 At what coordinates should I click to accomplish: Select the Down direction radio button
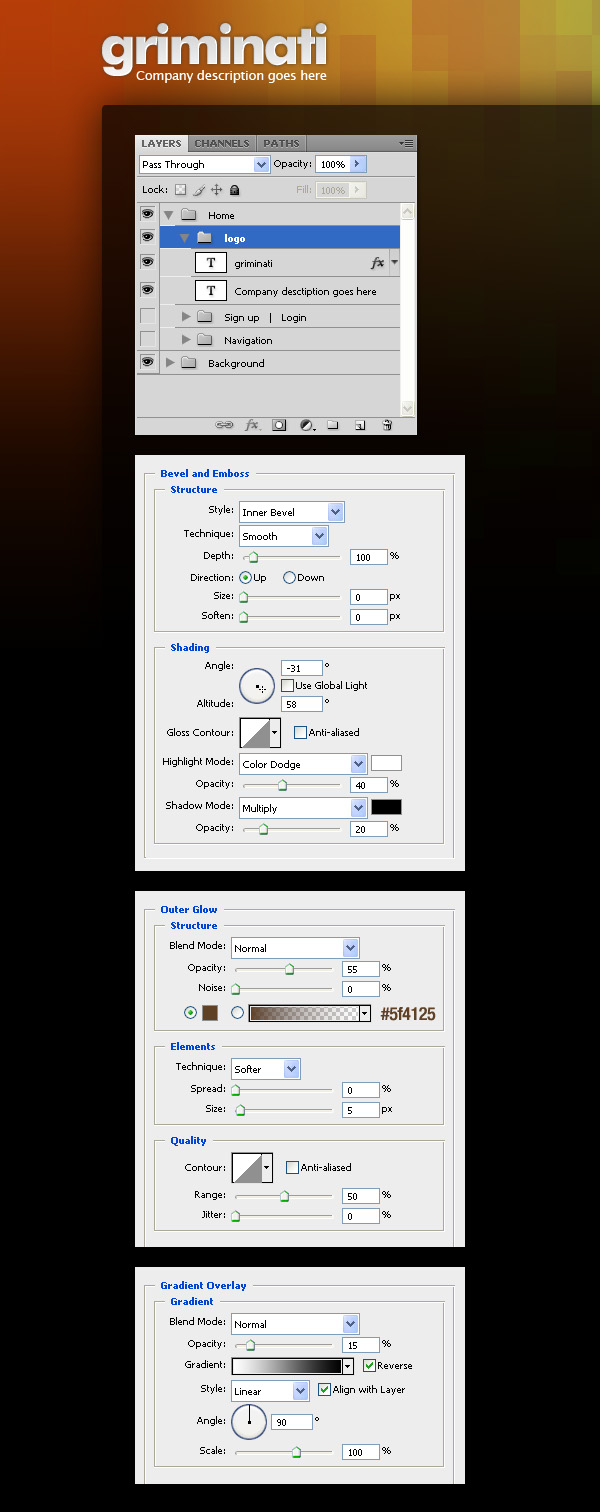289,577
